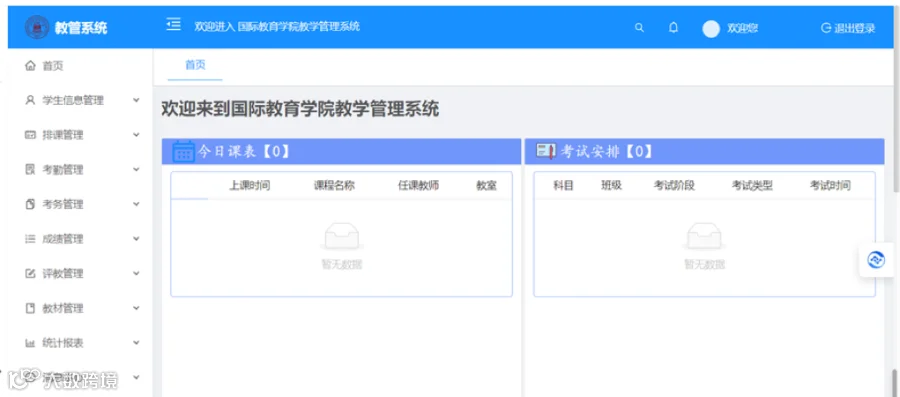Click 欢迎来到国际教育学院教学管理系统 heading
The height and width of the screenshot is (397, 900).
coord(300,109)
